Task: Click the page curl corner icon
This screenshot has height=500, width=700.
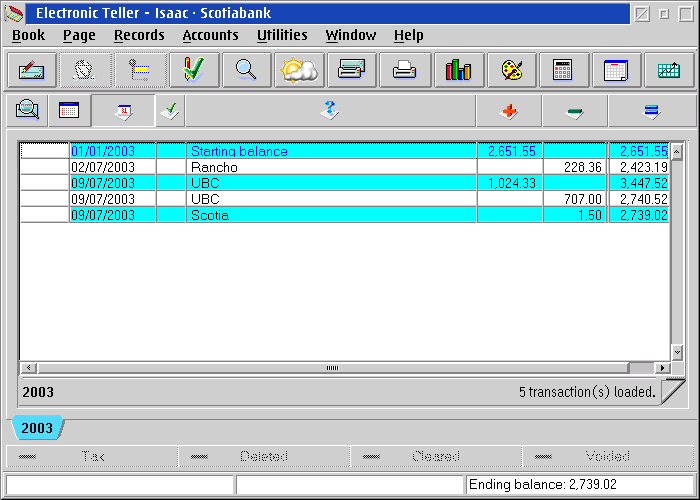Action: 673,392
